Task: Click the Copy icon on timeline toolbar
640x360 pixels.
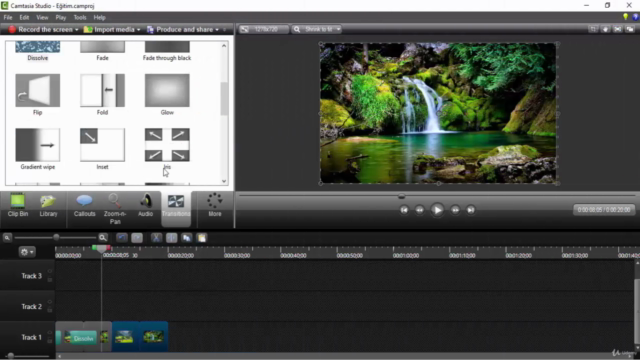Action: (x=187, y=238)
